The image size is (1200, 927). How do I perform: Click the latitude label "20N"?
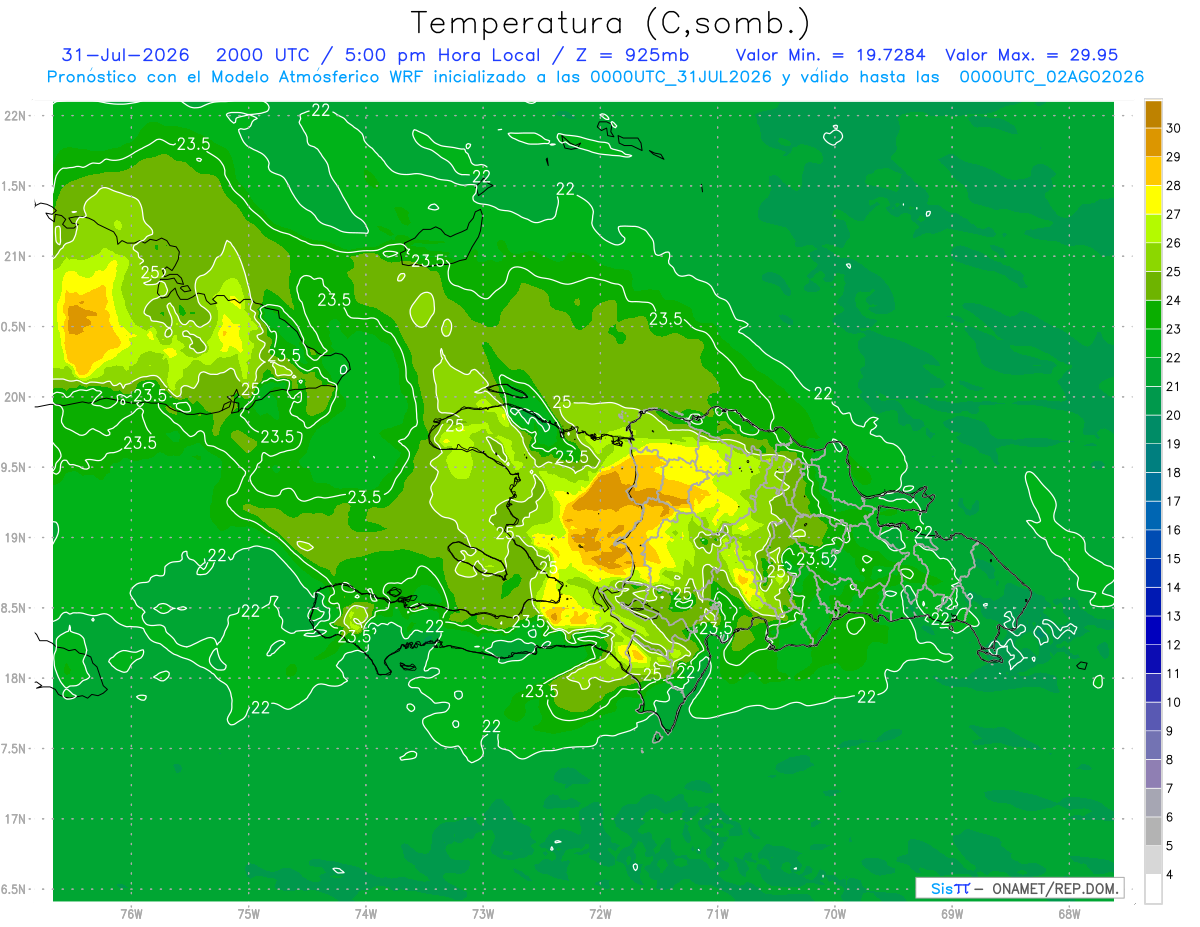[x=15, y=397]
